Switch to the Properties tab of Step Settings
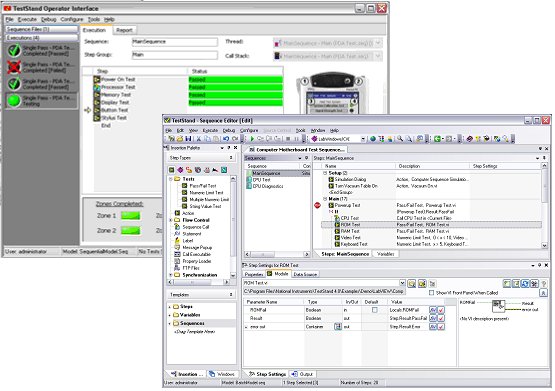 tap(254, 274)
